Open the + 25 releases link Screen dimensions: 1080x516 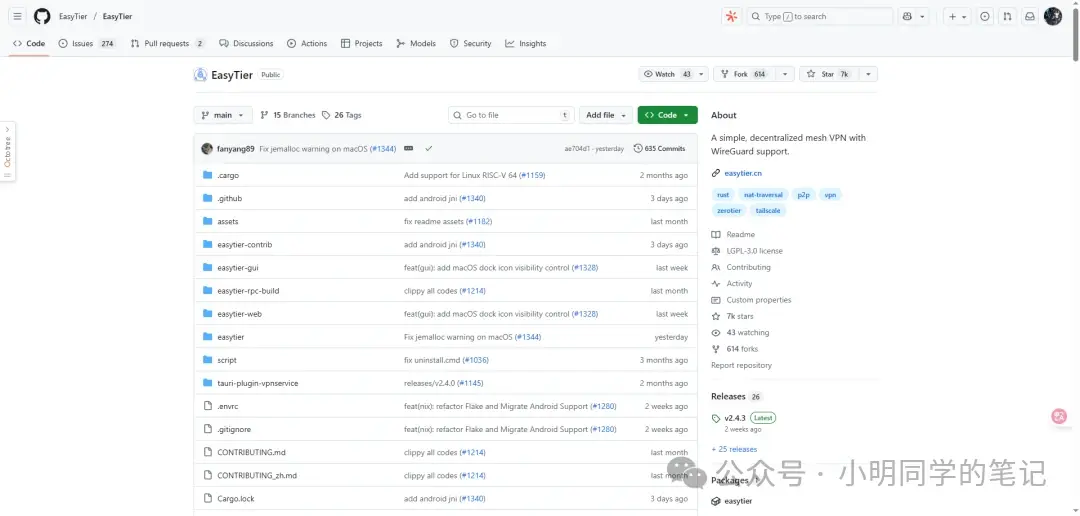tap(734, 448)
